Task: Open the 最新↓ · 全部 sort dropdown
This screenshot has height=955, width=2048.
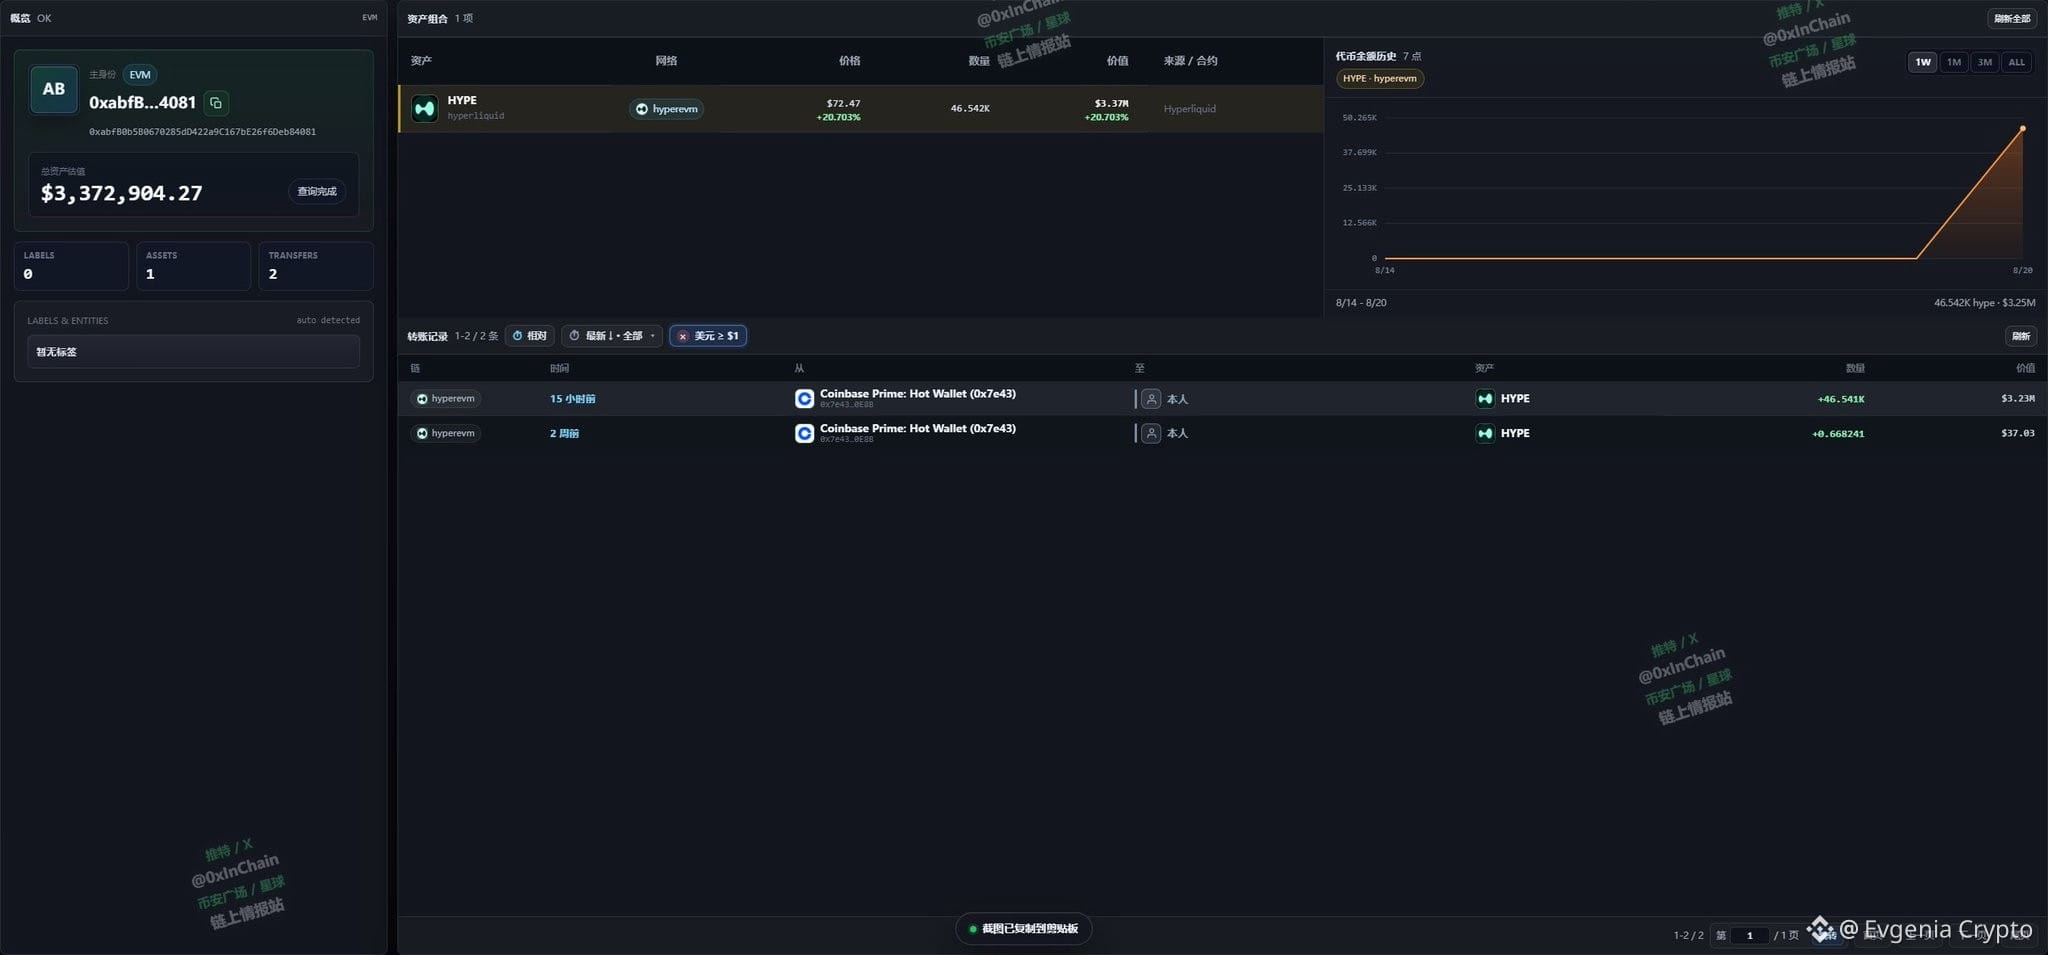Action: (x=612, y=336)
